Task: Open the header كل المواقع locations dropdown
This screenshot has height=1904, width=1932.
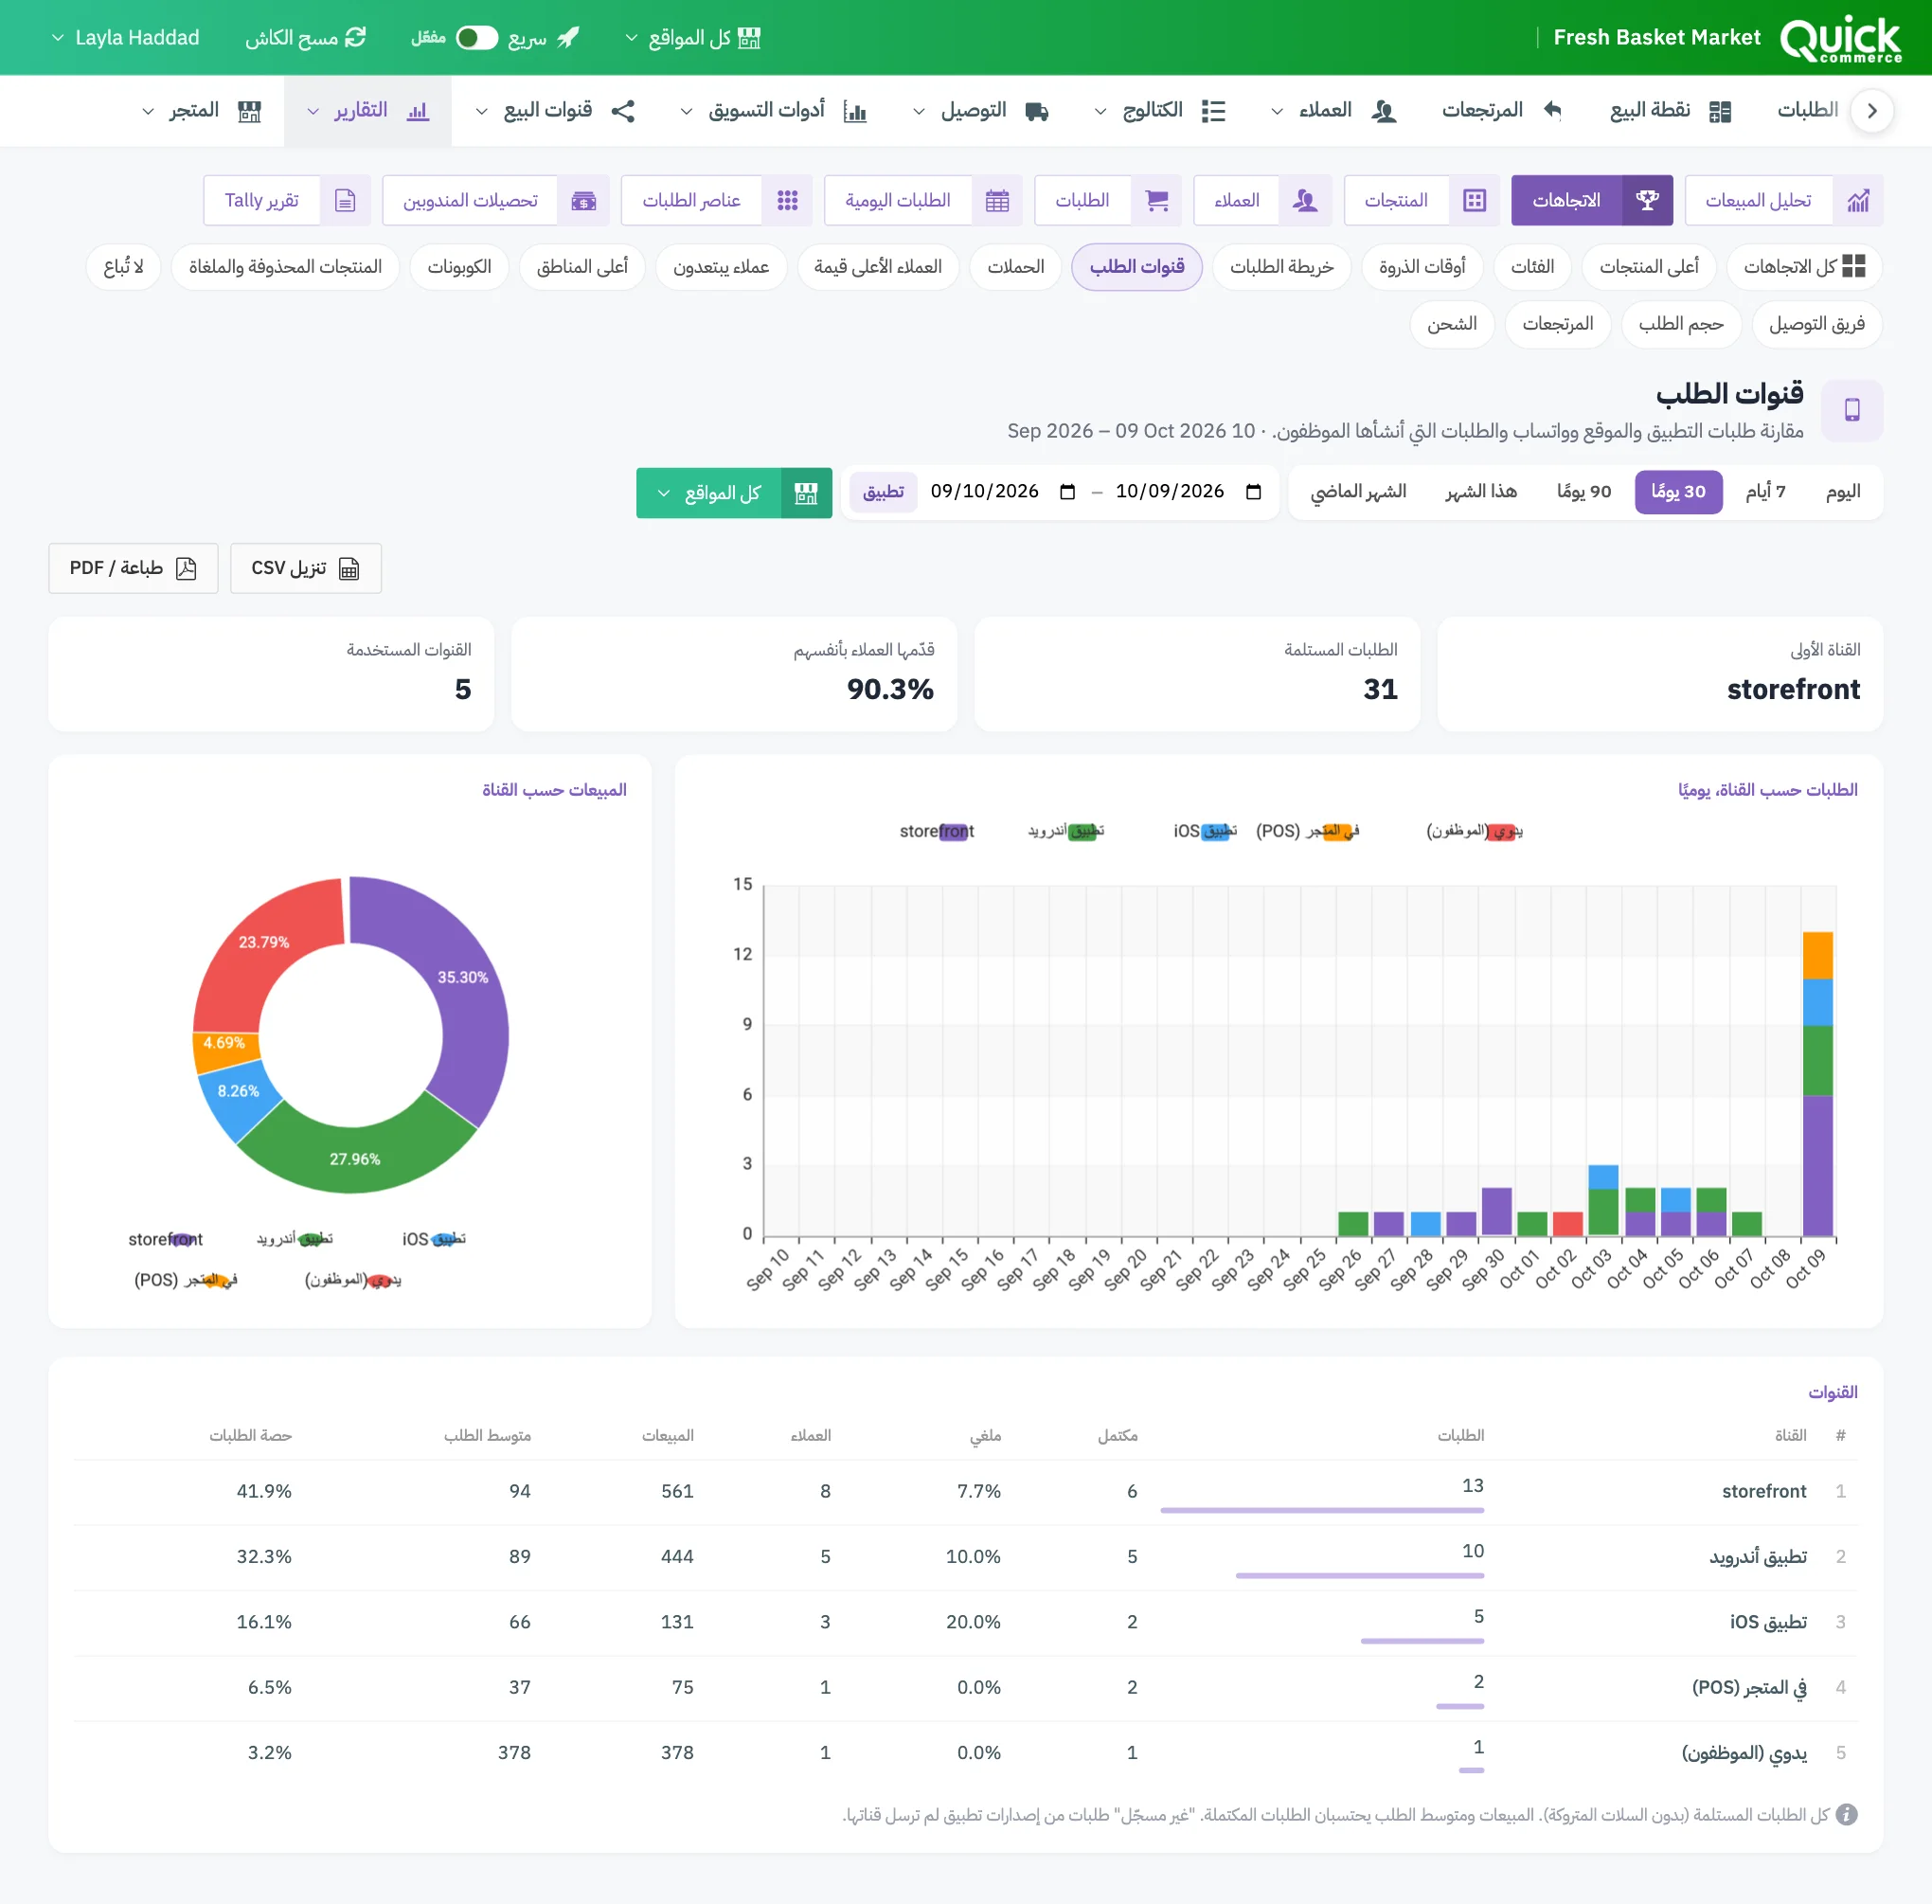Action: 692,38
